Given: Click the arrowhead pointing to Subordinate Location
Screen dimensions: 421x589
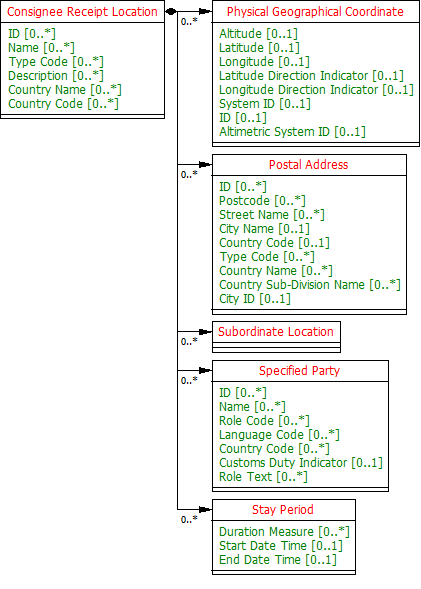Looking at the screenshot, I should [x=205, y=331].
